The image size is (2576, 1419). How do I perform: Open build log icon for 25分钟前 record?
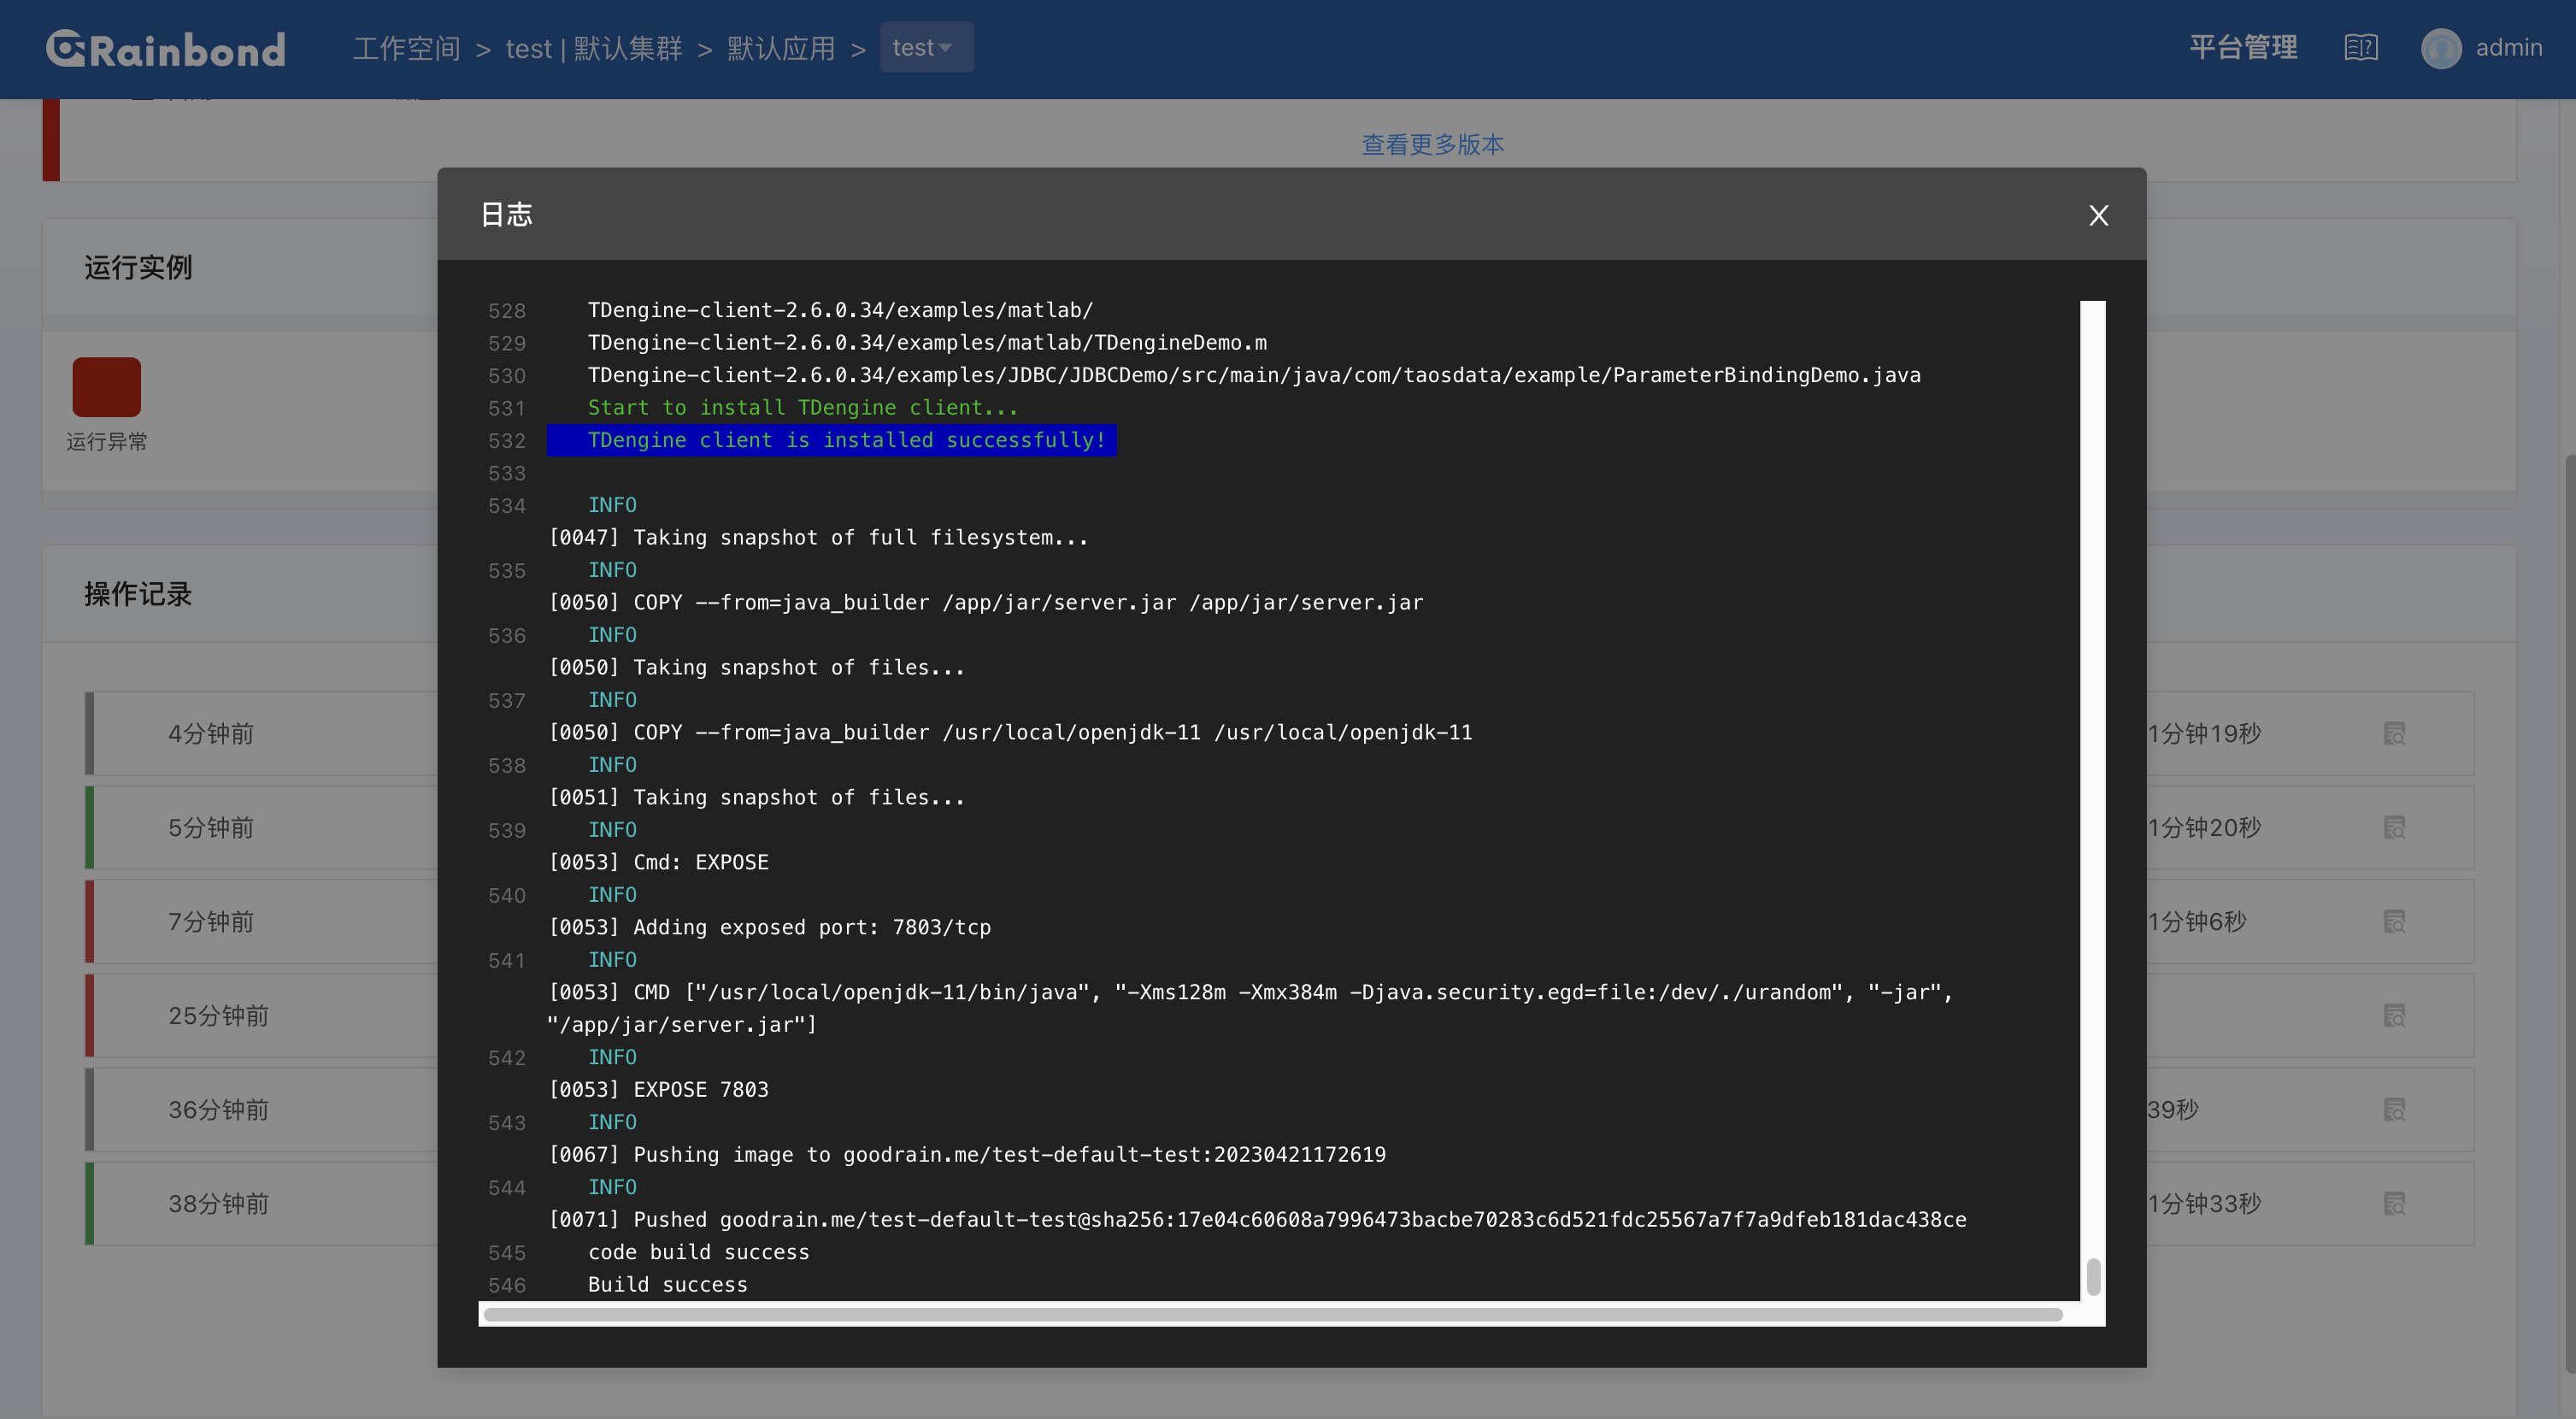coord(2396,1015)
